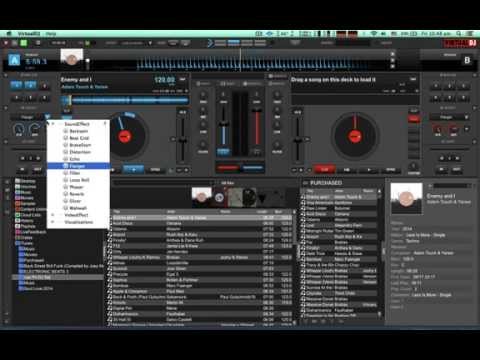Open Sampler folder in browser tree

pyautogui.click(x=25, y=203)
